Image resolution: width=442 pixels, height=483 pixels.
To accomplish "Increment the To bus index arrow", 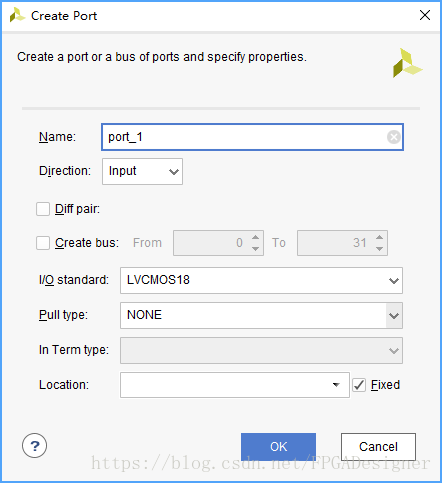I will 379,237.
